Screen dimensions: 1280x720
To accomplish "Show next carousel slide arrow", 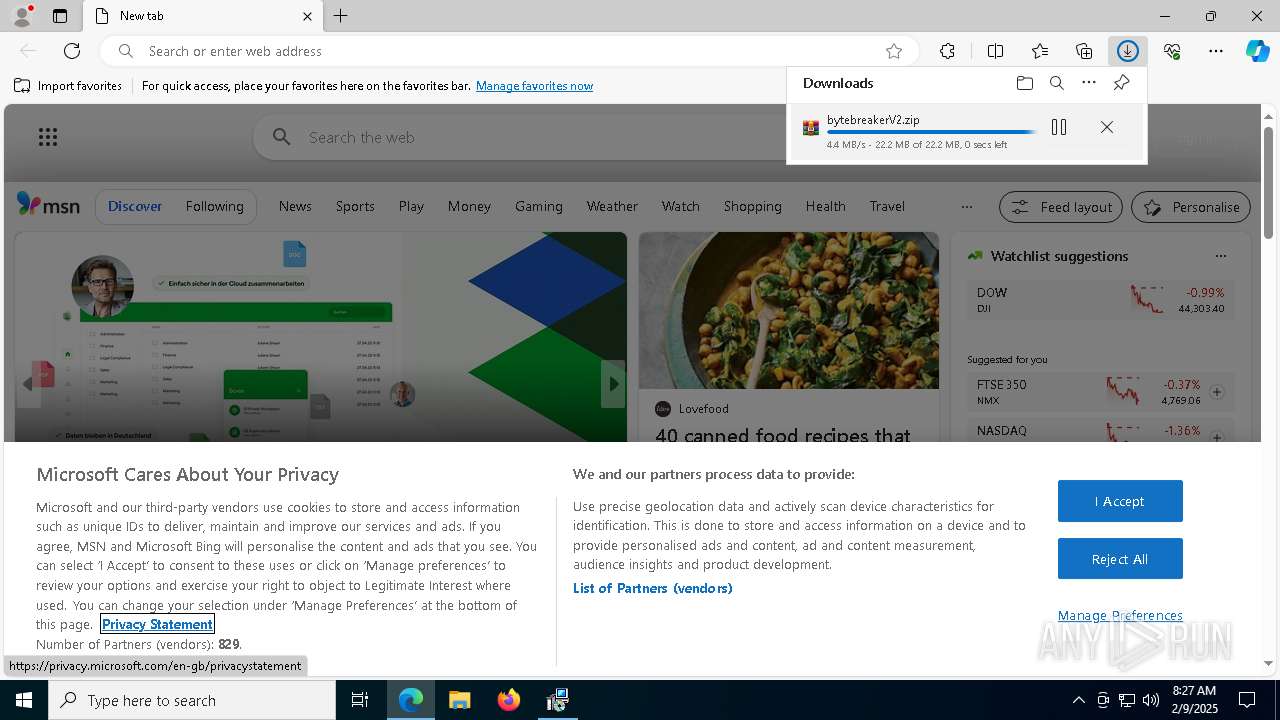I will click(613, 384).
